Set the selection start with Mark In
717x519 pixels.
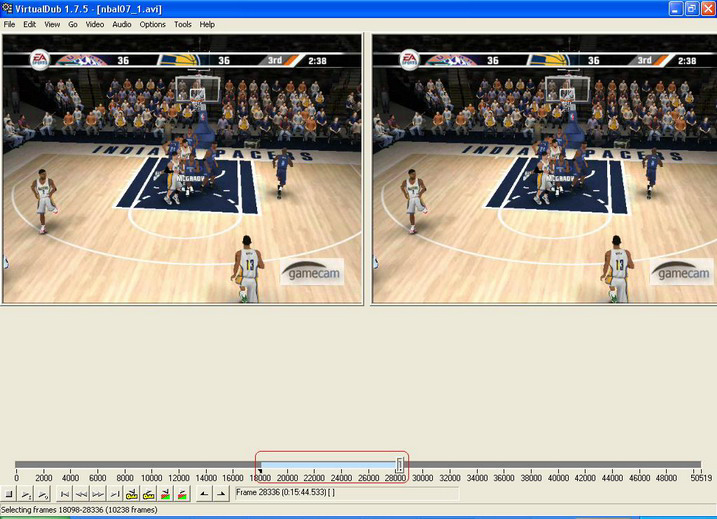(204, 494)
